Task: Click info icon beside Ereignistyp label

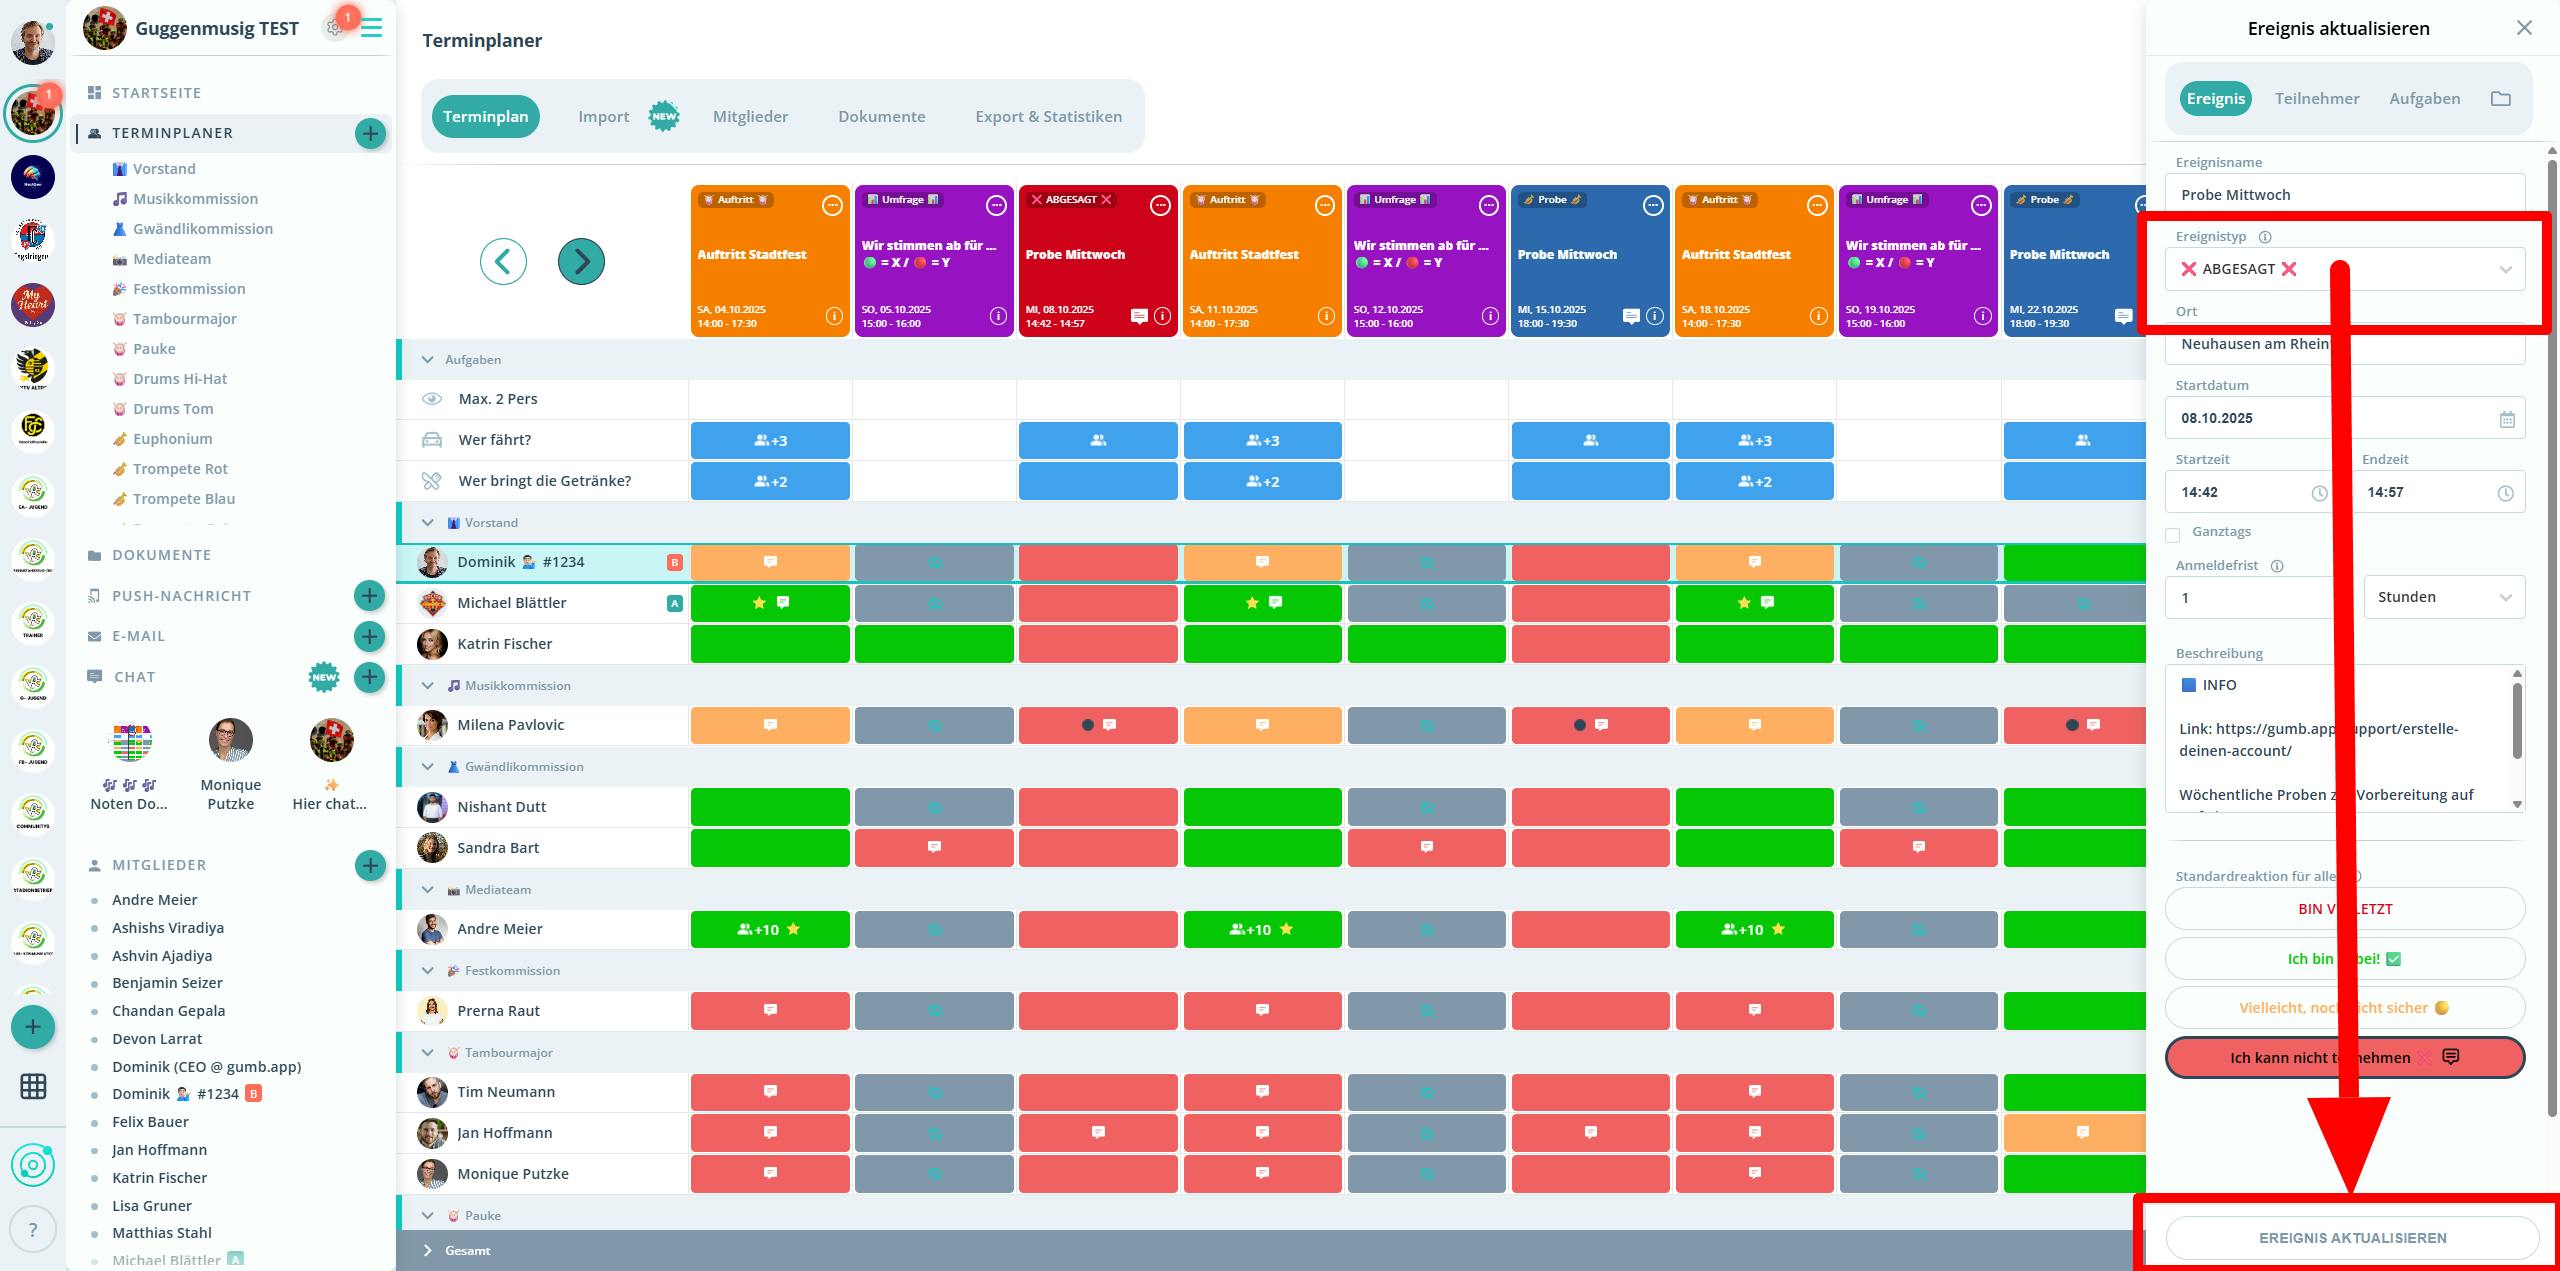Action: click(2265, 237)
